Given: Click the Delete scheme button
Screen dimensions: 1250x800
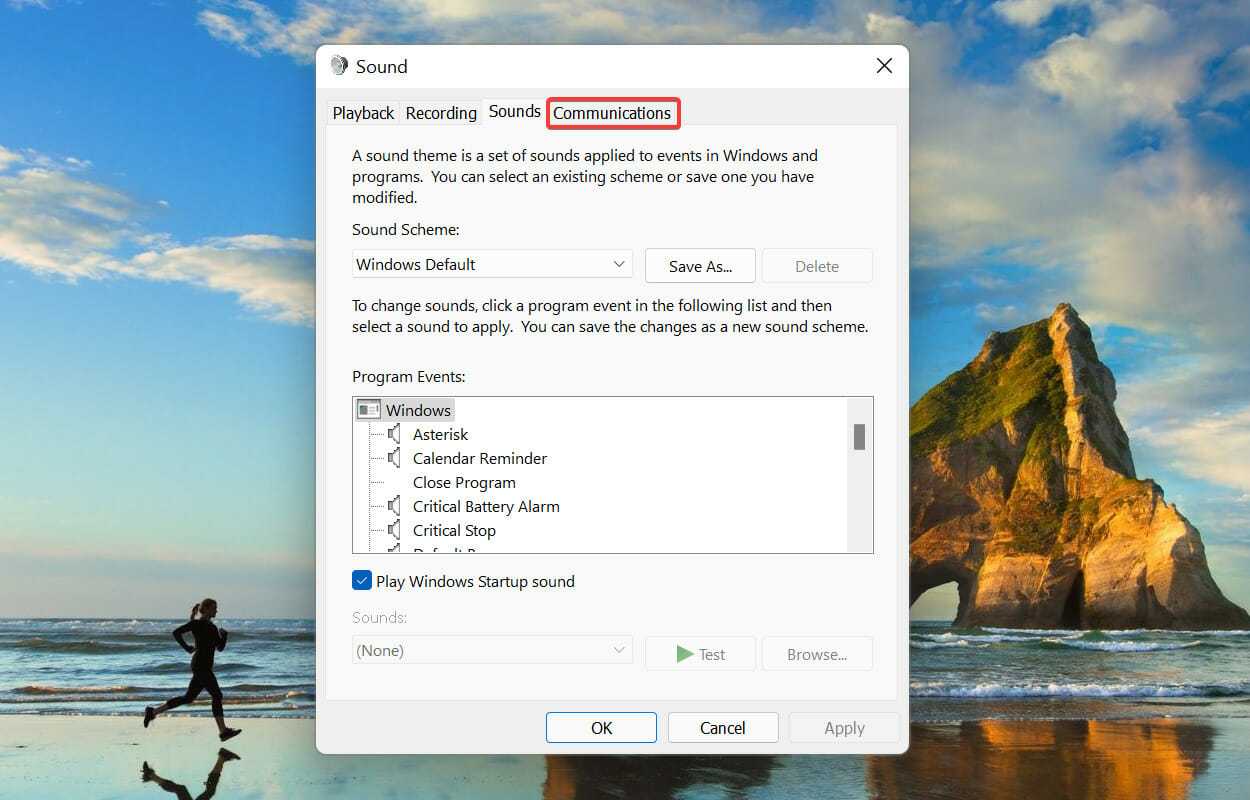Looking at the screenshot, I should tap(817, 266).
